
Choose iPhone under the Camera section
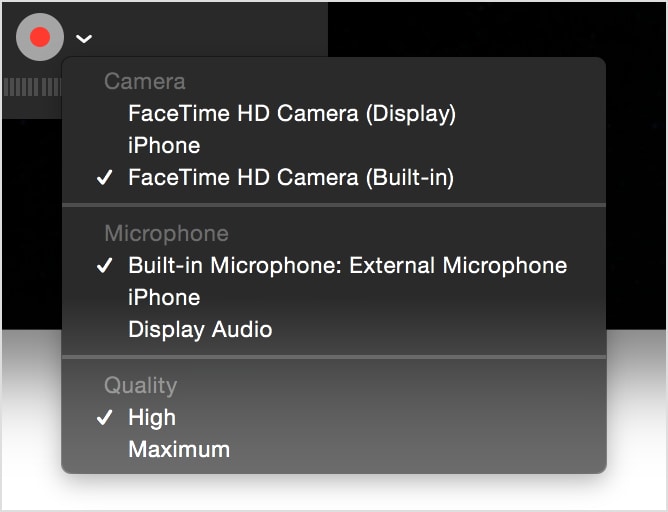(x=164, y=146)
